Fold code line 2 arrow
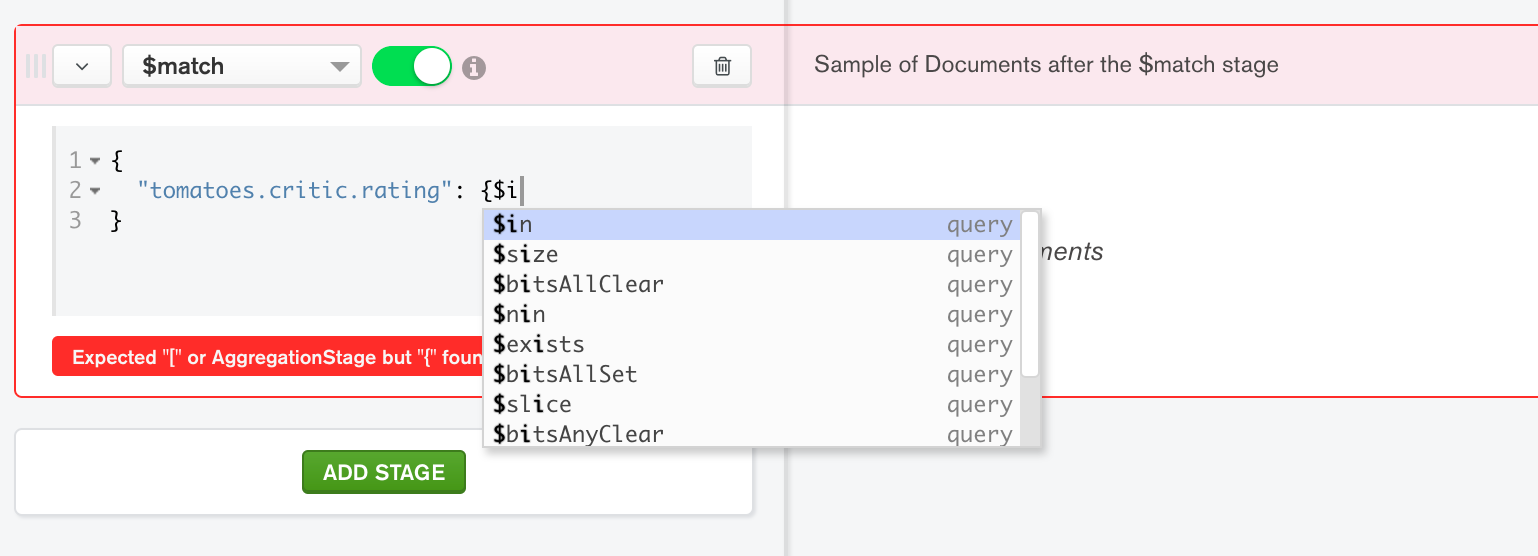 point(95,190)
